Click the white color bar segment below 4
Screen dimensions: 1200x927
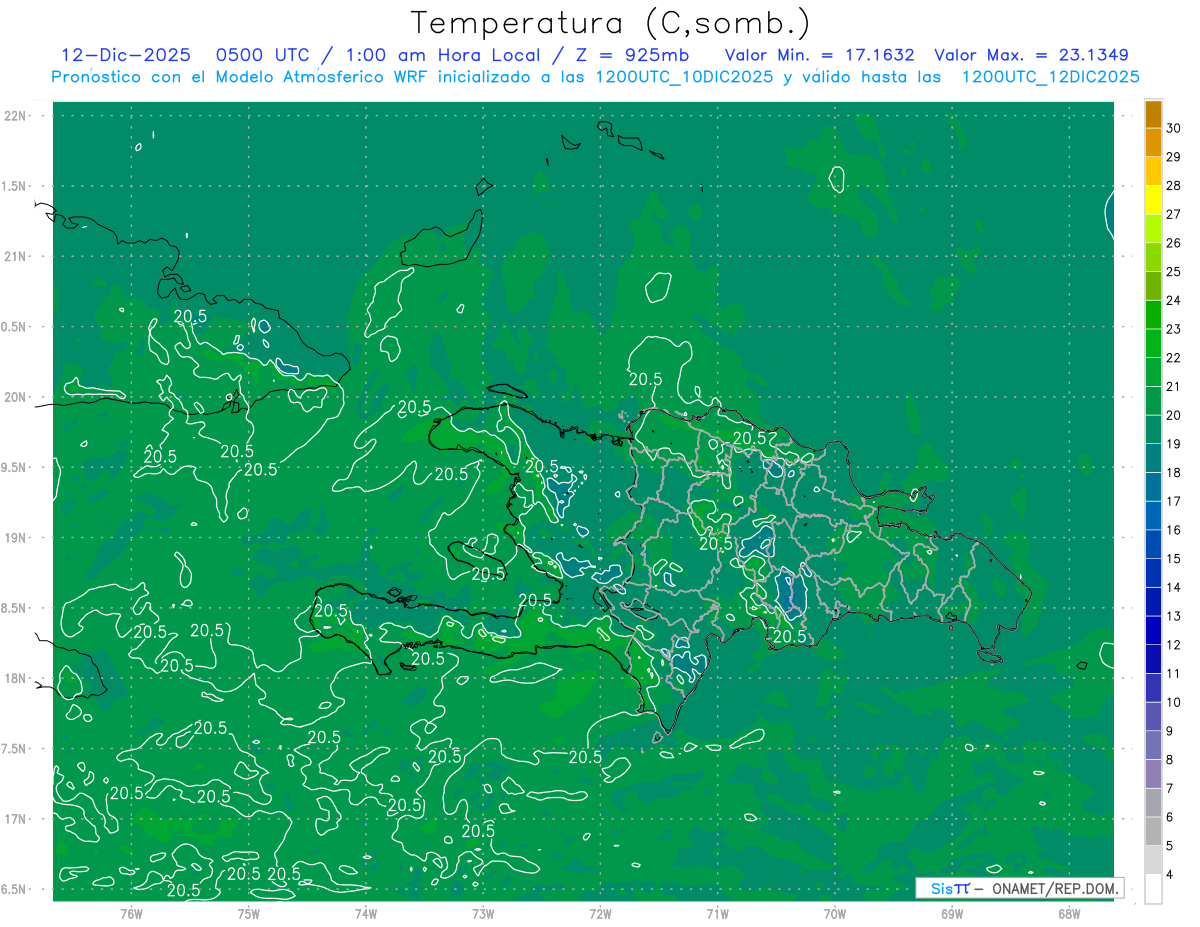(1153, 889)
